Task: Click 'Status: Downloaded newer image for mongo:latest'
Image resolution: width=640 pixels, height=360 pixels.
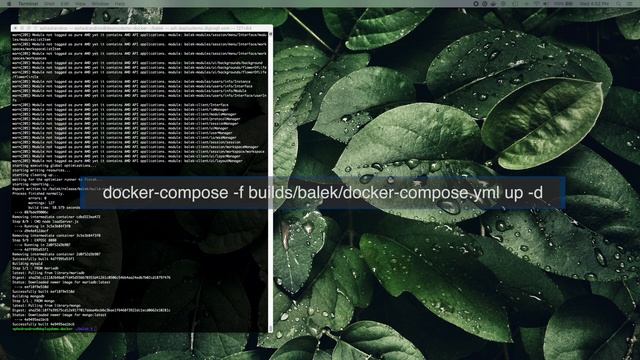Action: (x=60, y=315)
